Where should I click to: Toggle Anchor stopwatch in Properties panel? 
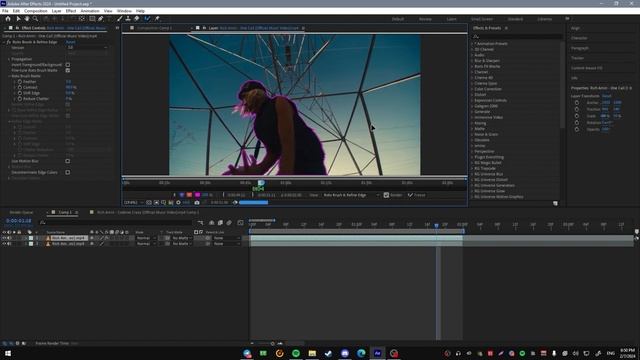577,102
